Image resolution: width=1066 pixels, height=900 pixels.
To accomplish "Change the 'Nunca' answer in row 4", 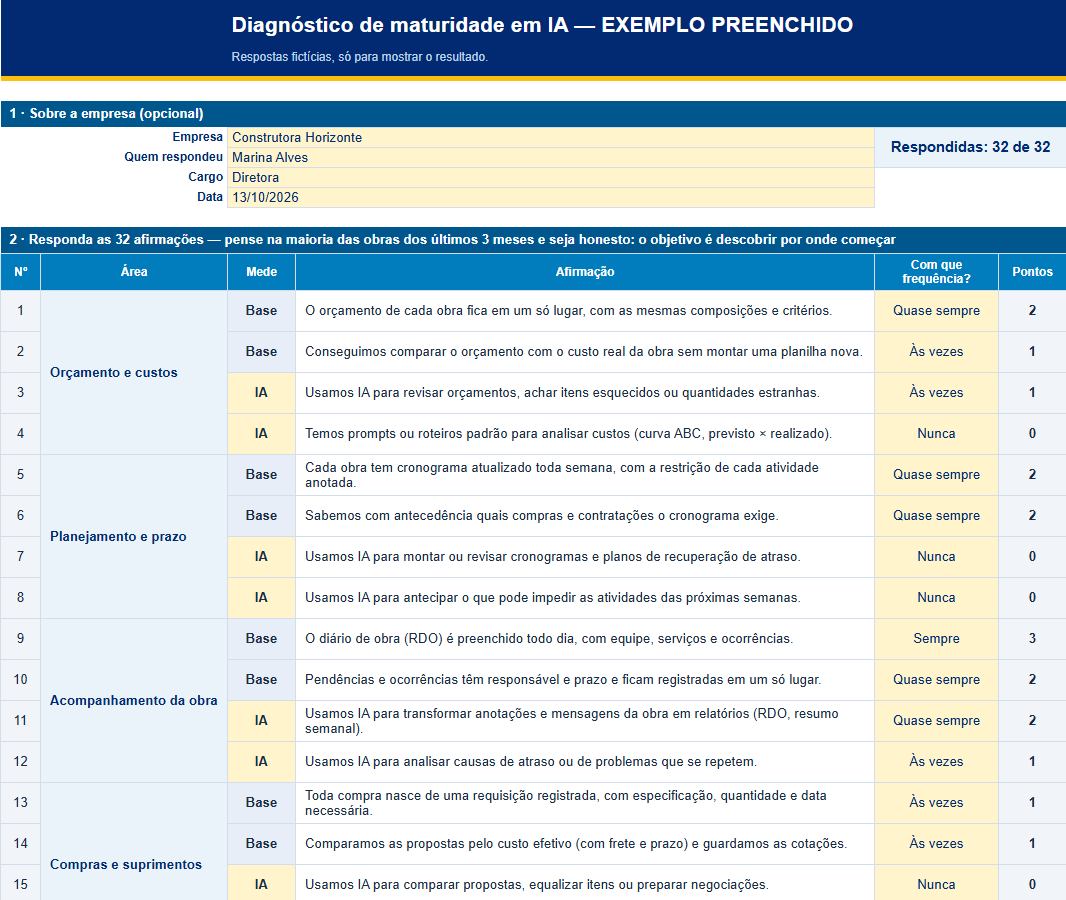I will 936,434.
